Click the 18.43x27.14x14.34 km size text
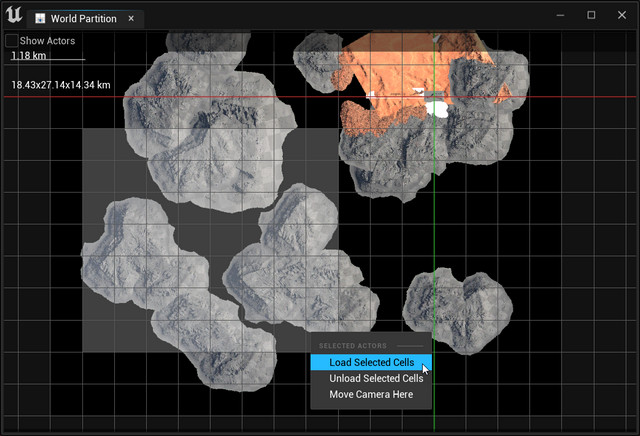Image resolution: width=640 pixels, height=436 pixels. [61, 85]
